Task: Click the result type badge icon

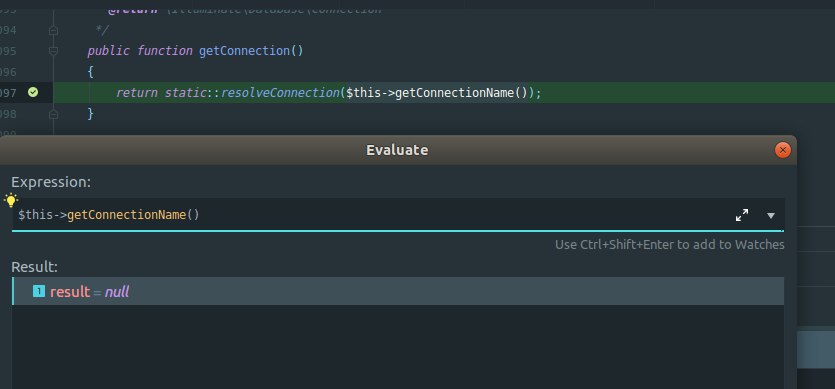Action: [x=39, y=291]
